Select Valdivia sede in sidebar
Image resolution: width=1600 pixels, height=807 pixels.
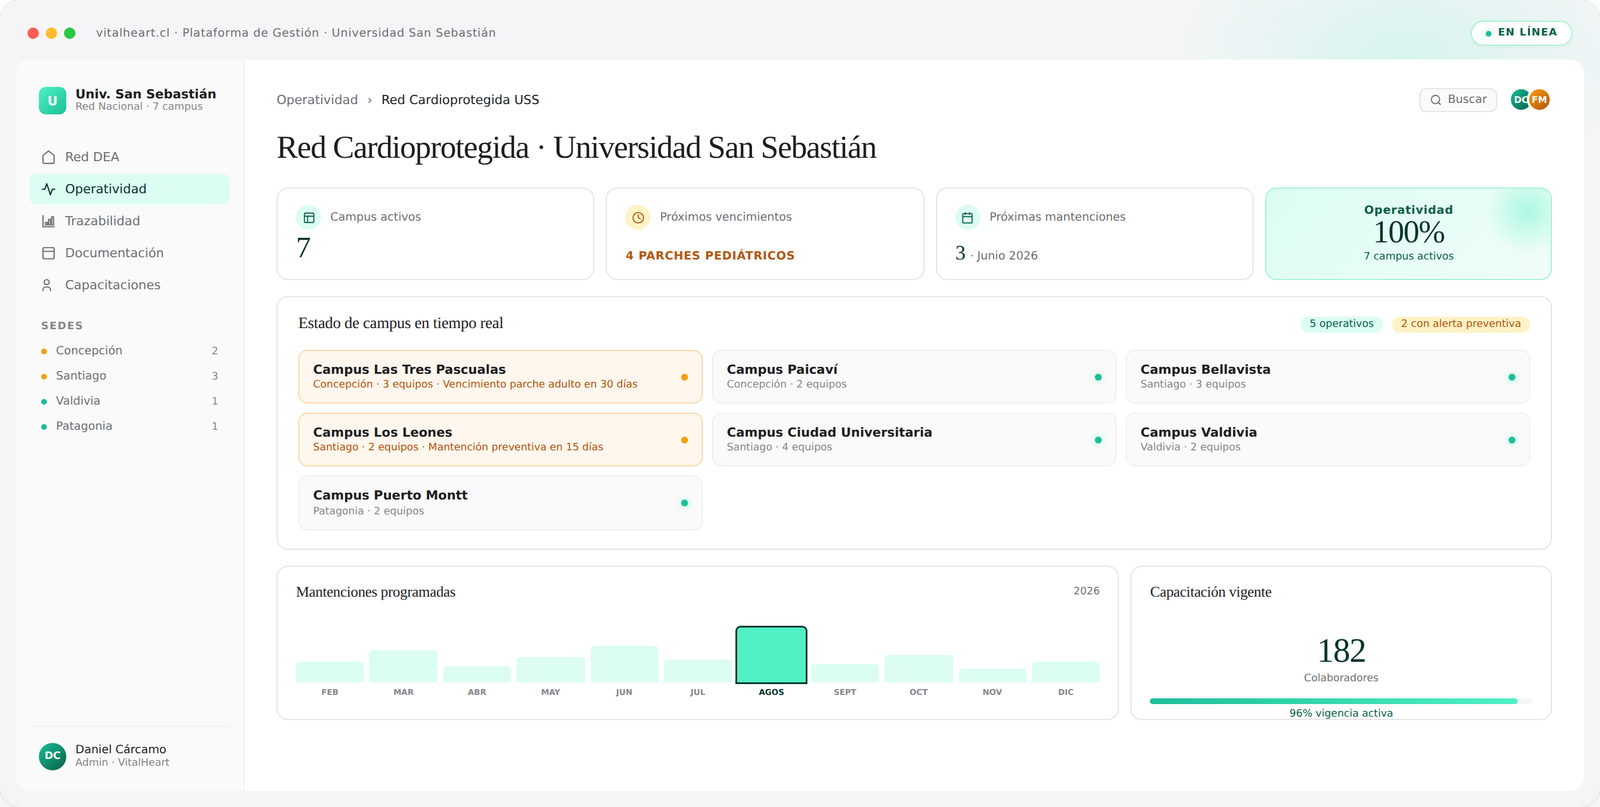pyautogui.click(x=130, y=401)
